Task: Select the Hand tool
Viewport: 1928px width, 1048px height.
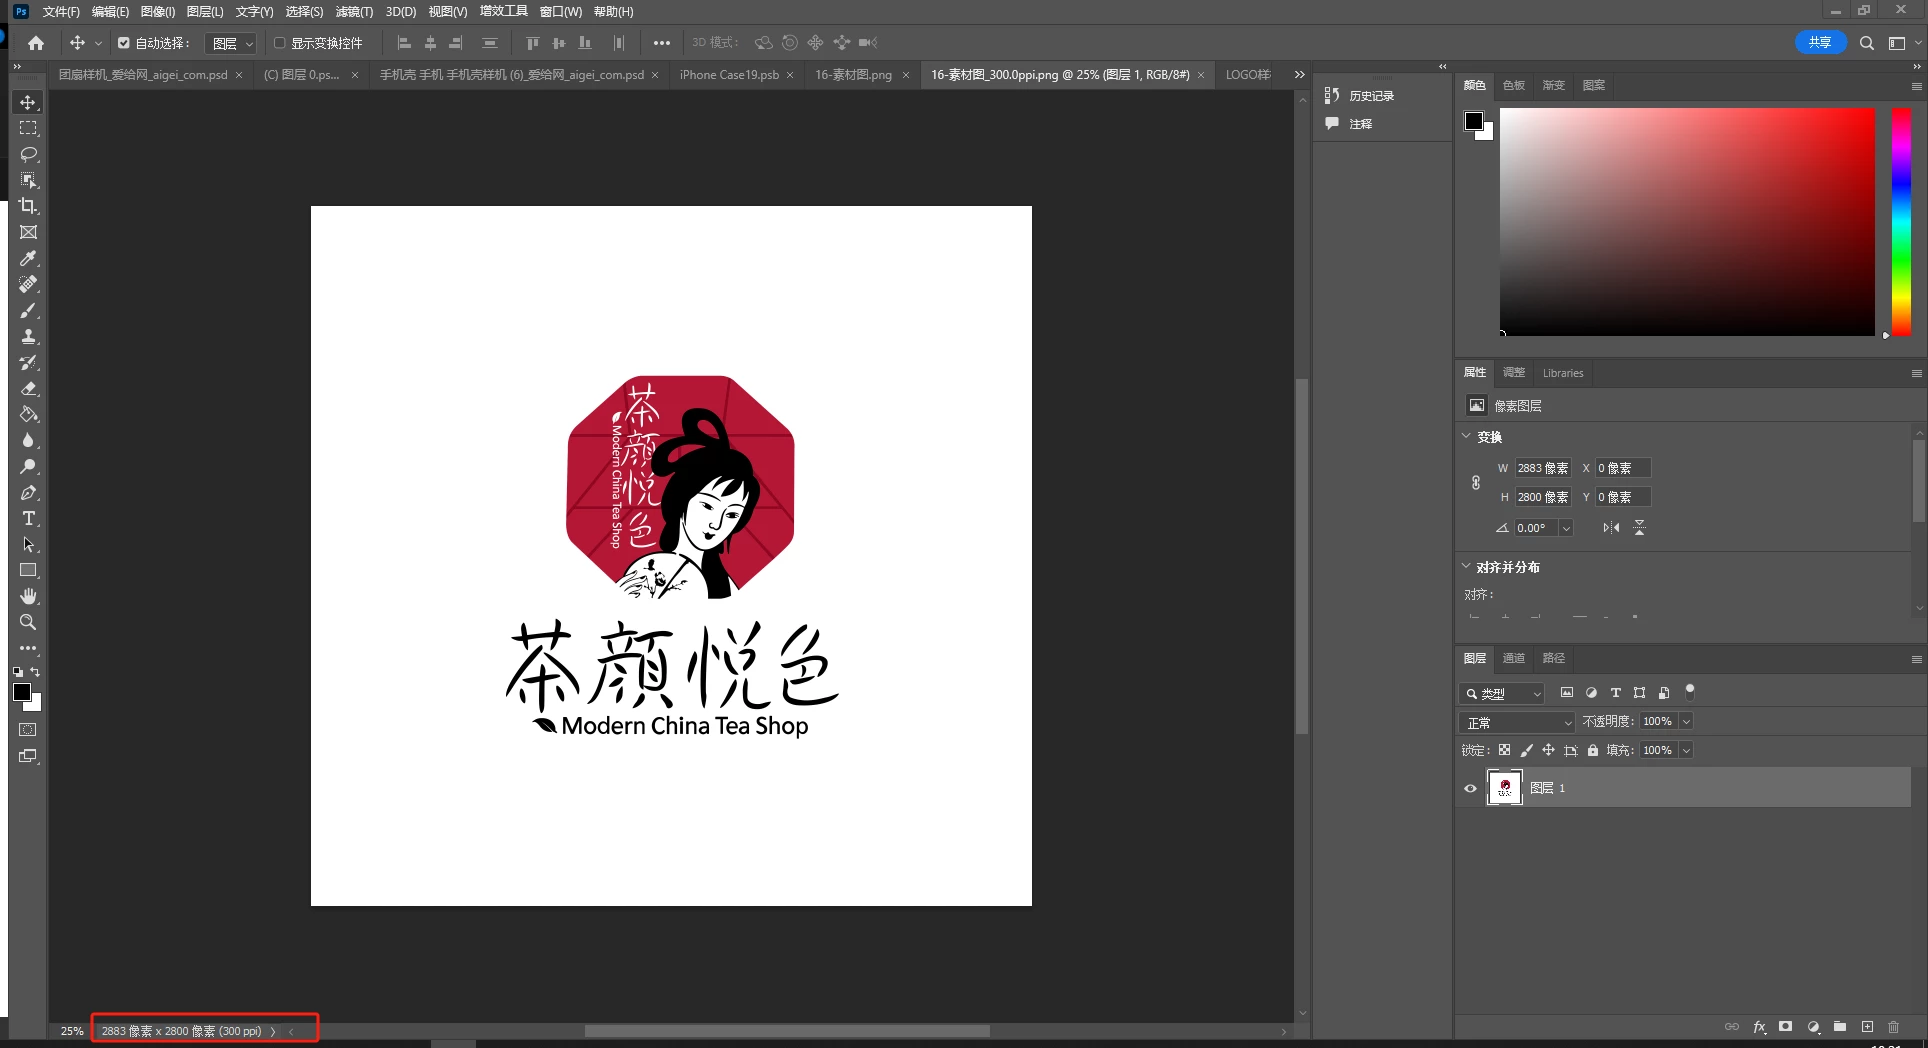Action: [28, 596]
